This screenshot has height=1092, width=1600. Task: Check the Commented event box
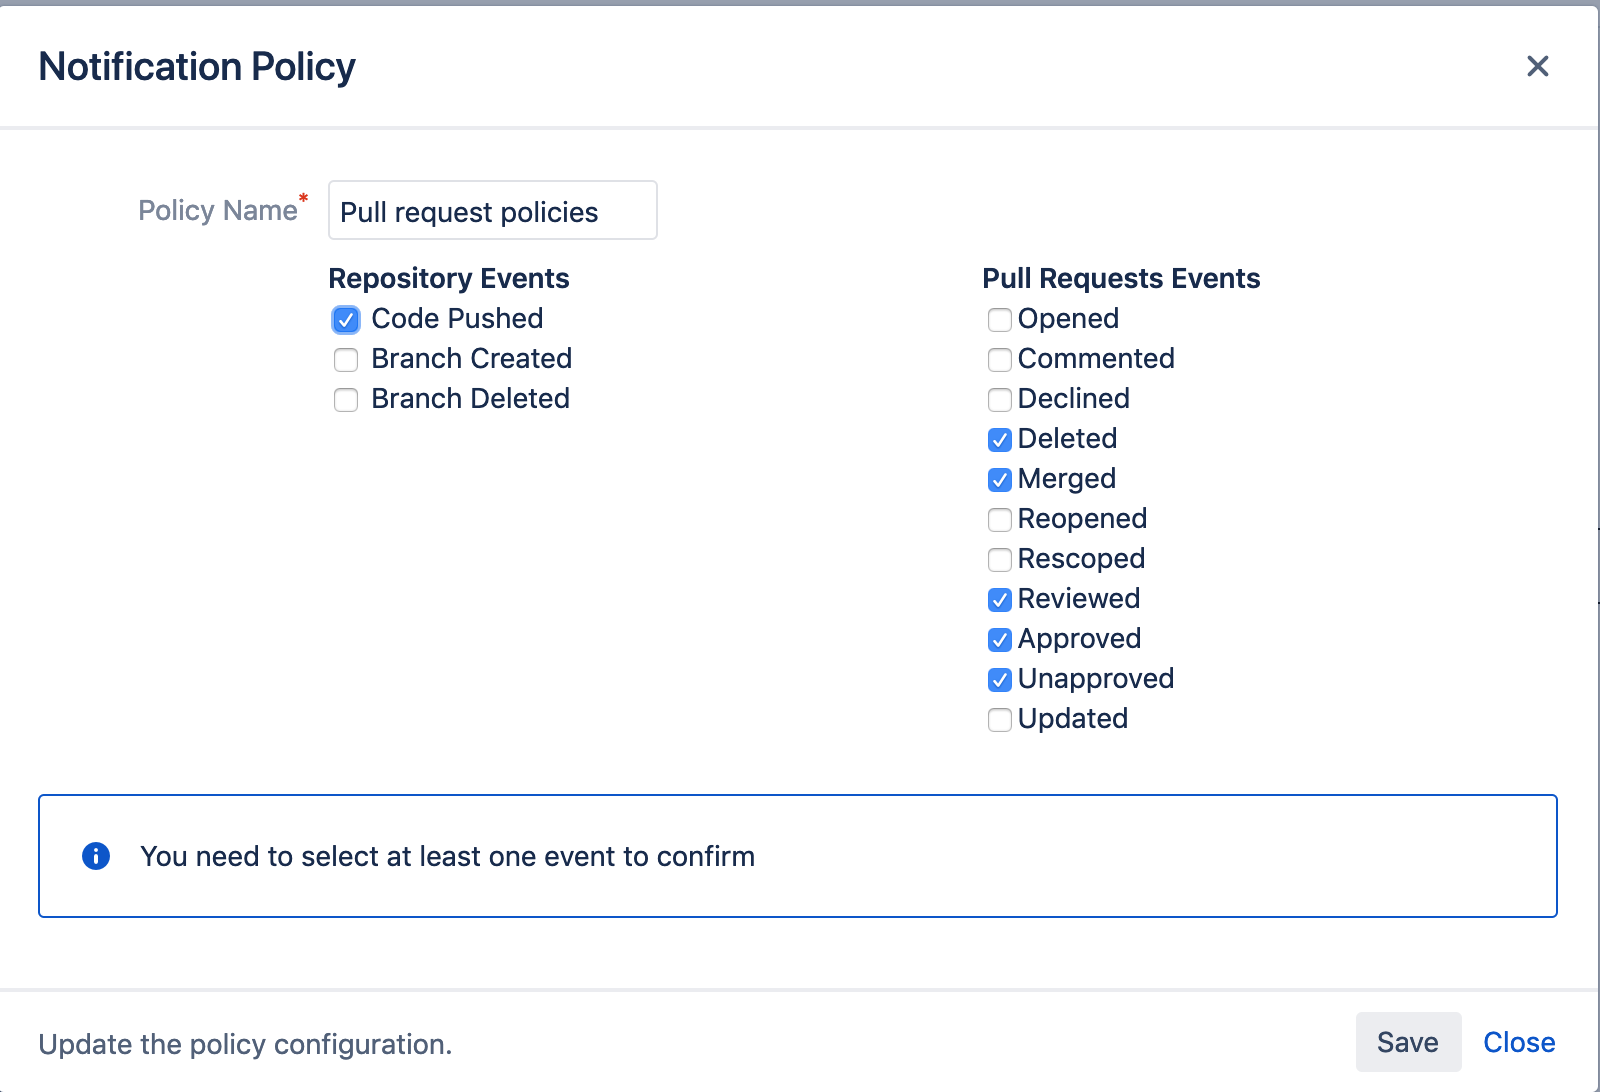tap(999, 360)
